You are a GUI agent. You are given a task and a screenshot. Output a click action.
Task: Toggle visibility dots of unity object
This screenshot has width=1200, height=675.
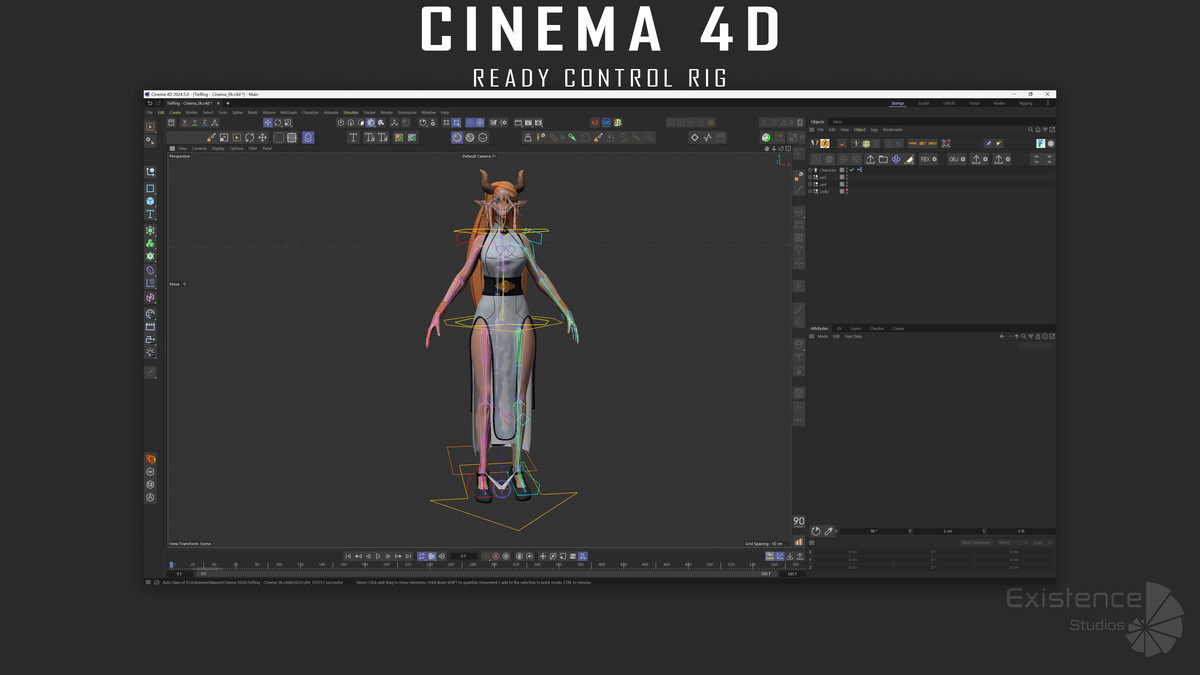tap(847, 191)
